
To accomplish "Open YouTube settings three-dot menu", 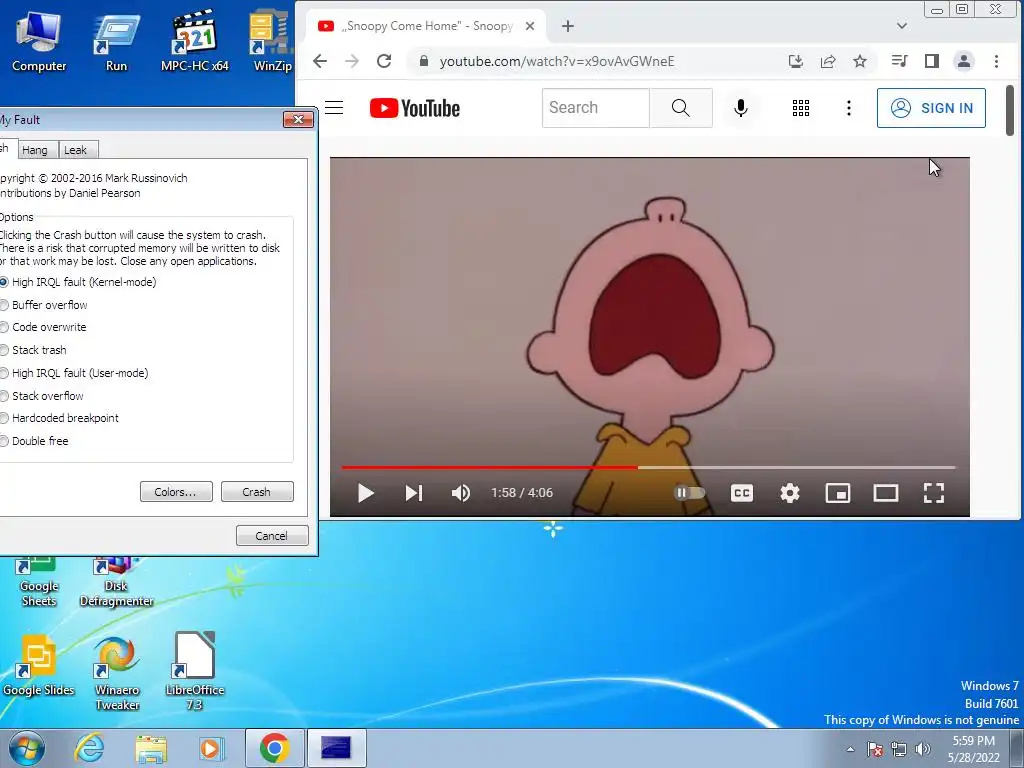I will tap(848, 108).
